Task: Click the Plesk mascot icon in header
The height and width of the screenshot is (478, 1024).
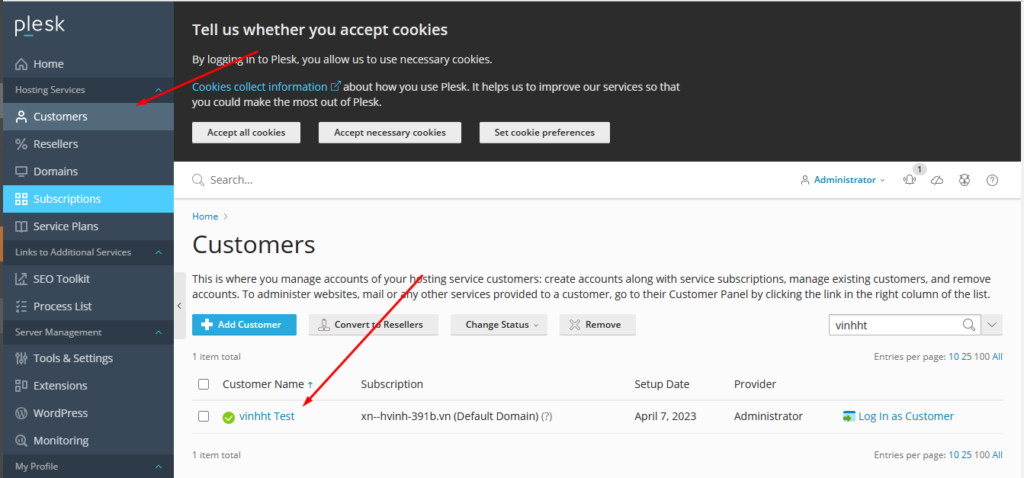Action: pos(965,180)
